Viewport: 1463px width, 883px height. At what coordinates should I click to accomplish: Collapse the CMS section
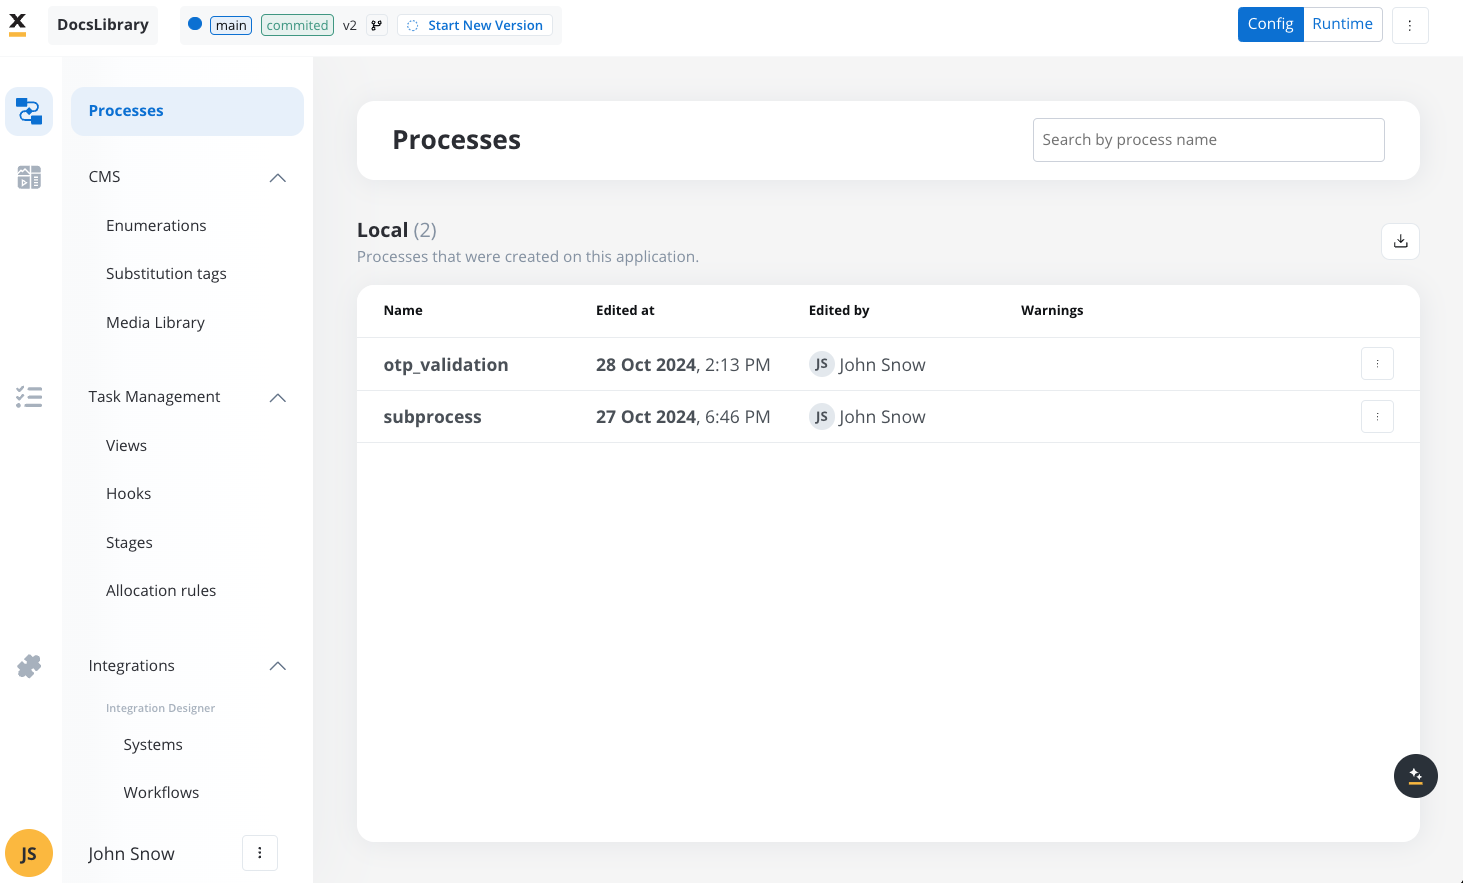pyautogui.click(x=278, y=178)
